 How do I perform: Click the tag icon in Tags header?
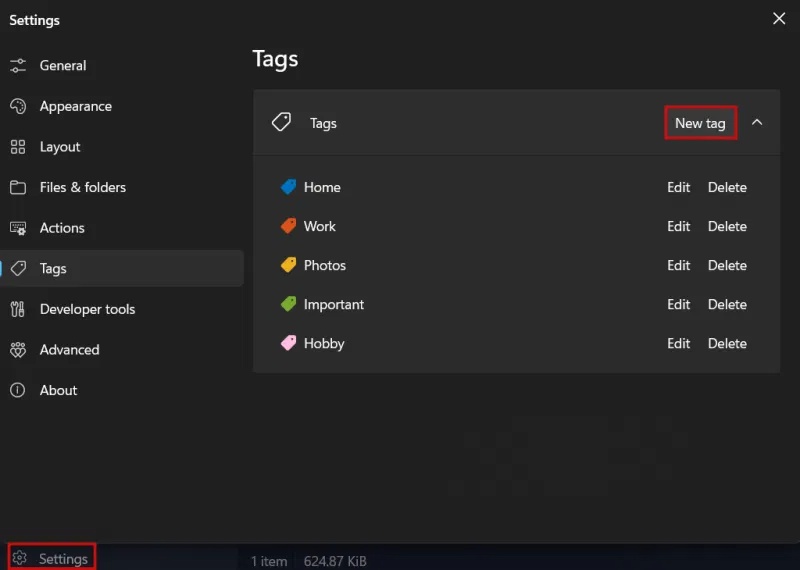281,122
